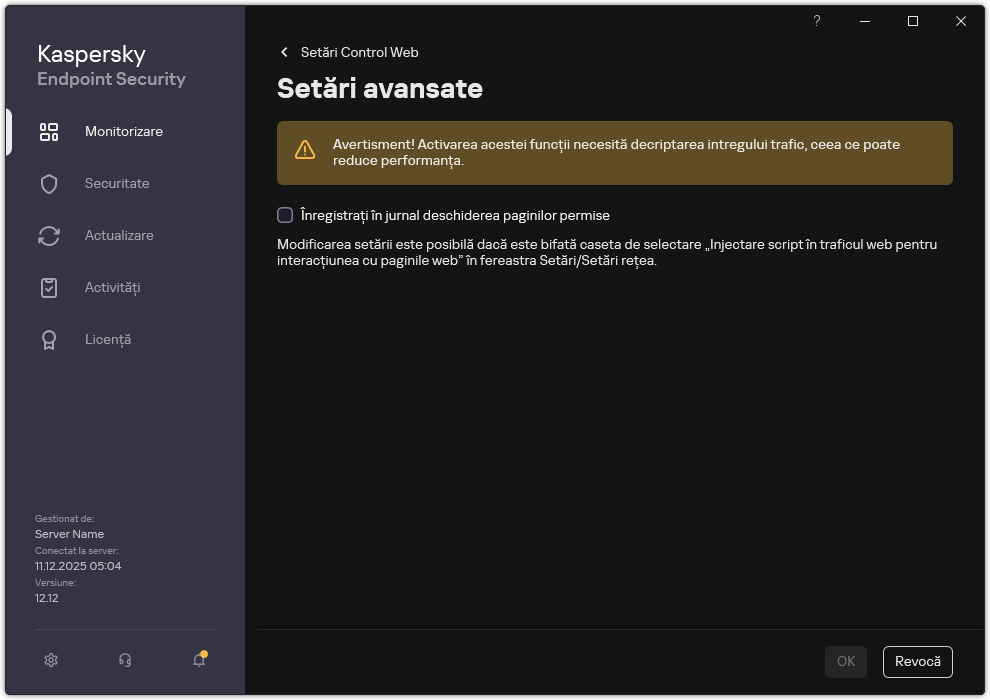Open the Monitorizare section icon
Screen dimensions: 990x700
click(49, 131)
